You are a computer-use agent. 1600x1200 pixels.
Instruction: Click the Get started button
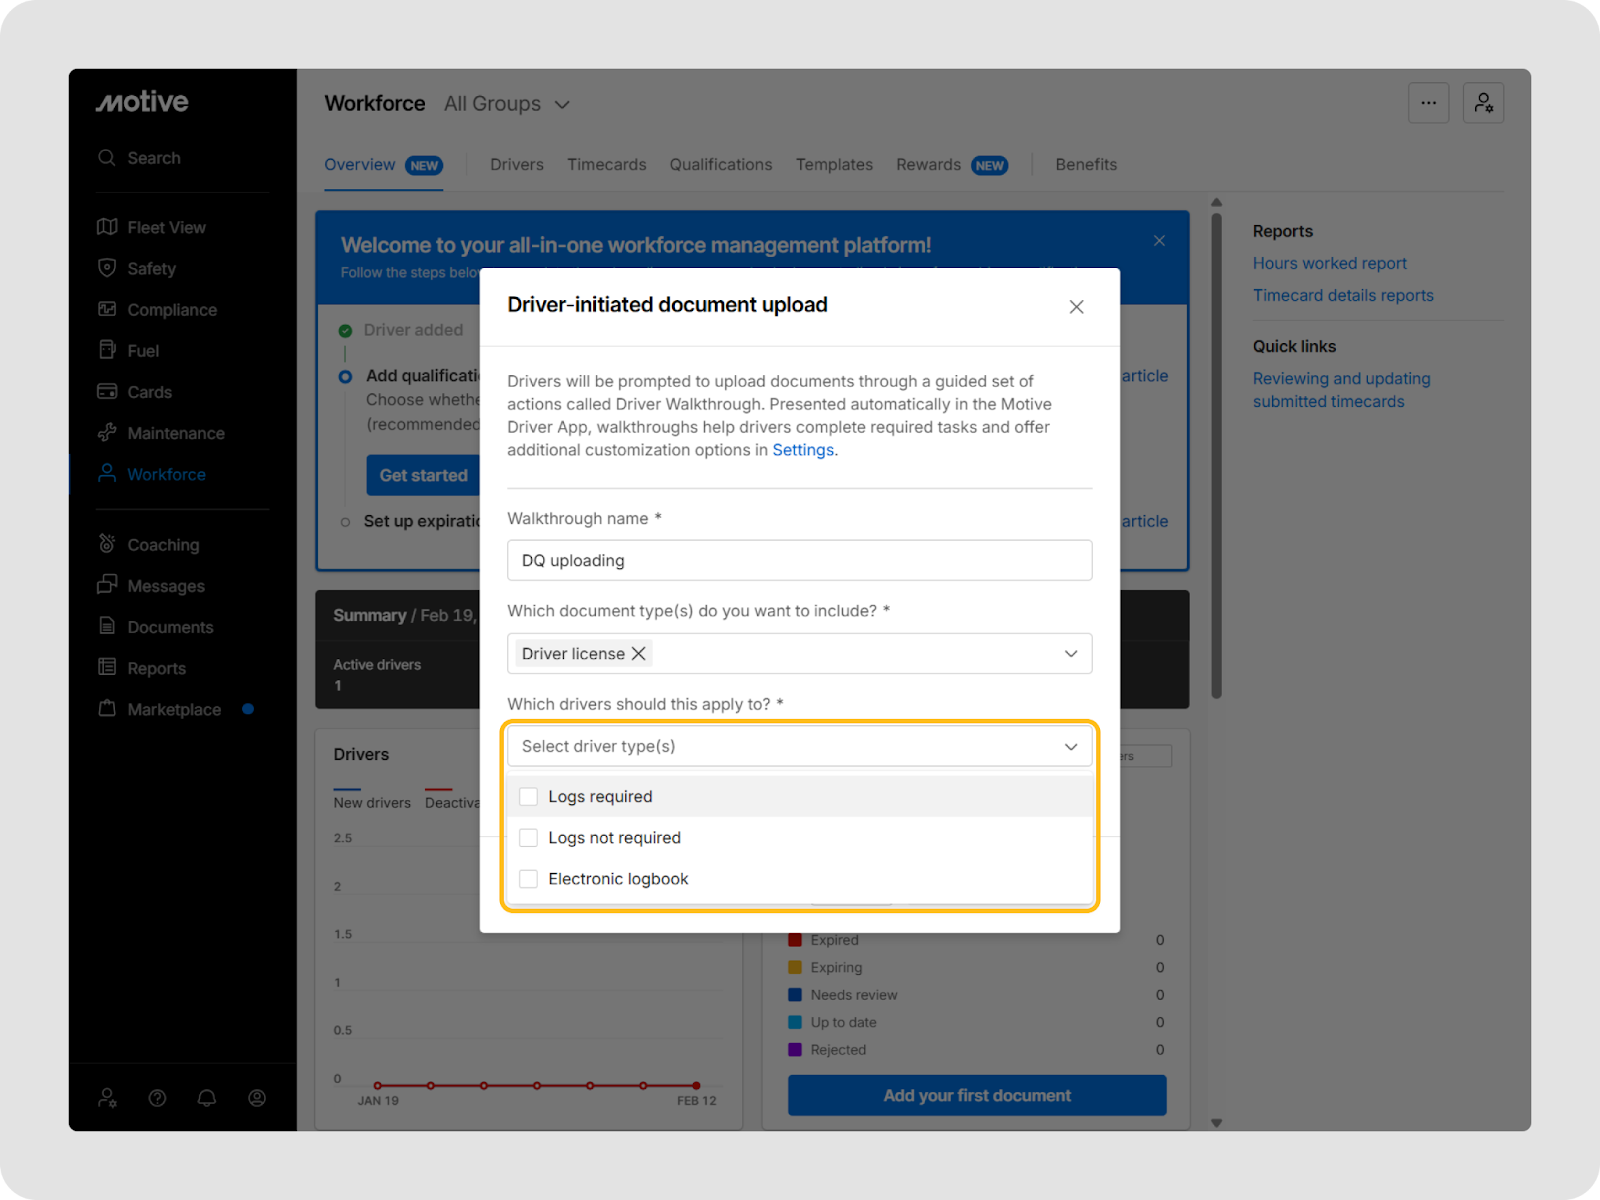[x=424, y=475]
